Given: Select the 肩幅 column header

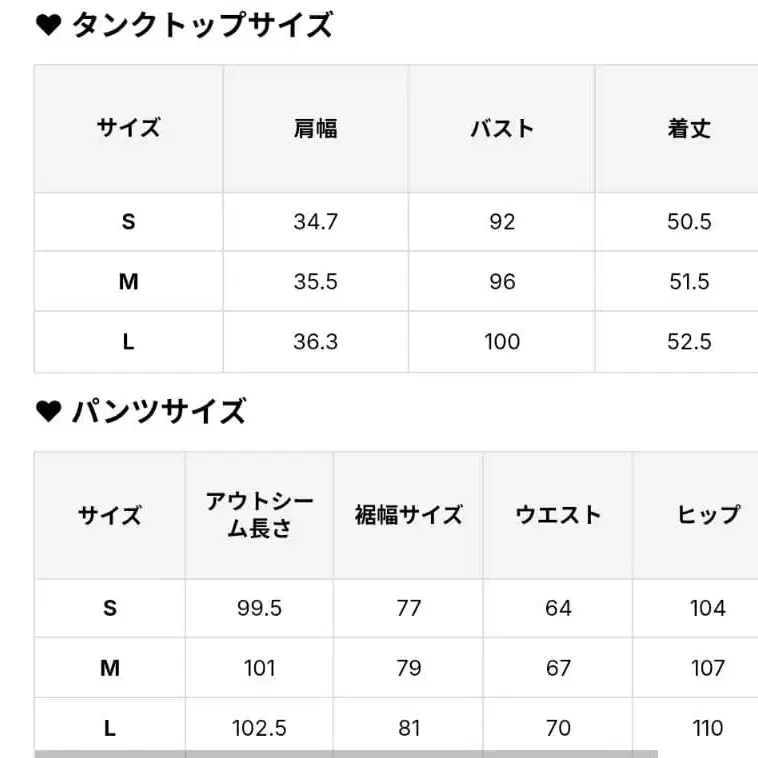Looking at the screenshot, I should pyautogui.click(x=315, y=129).
